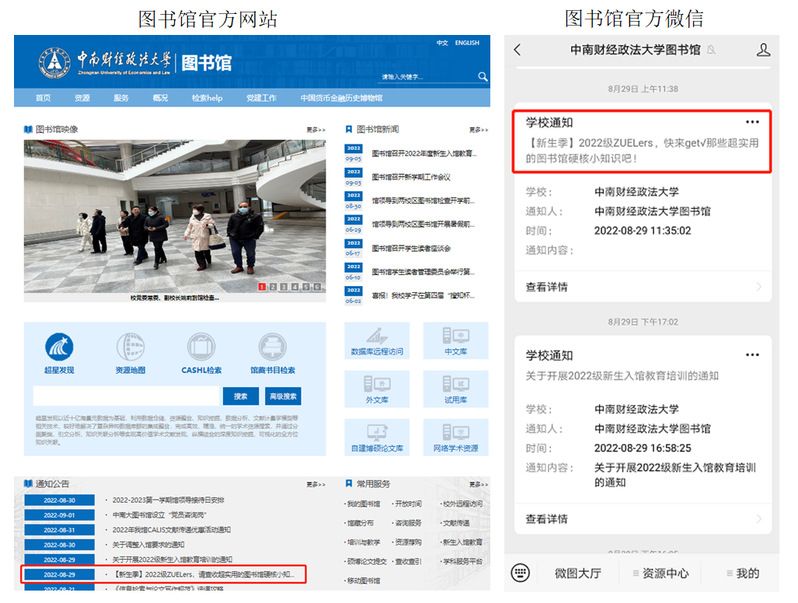The height and width of the screenshot is (603, 798).
Task: Open the 我的 menu in the WeChat bottom bar
Action: pos(743,573)
